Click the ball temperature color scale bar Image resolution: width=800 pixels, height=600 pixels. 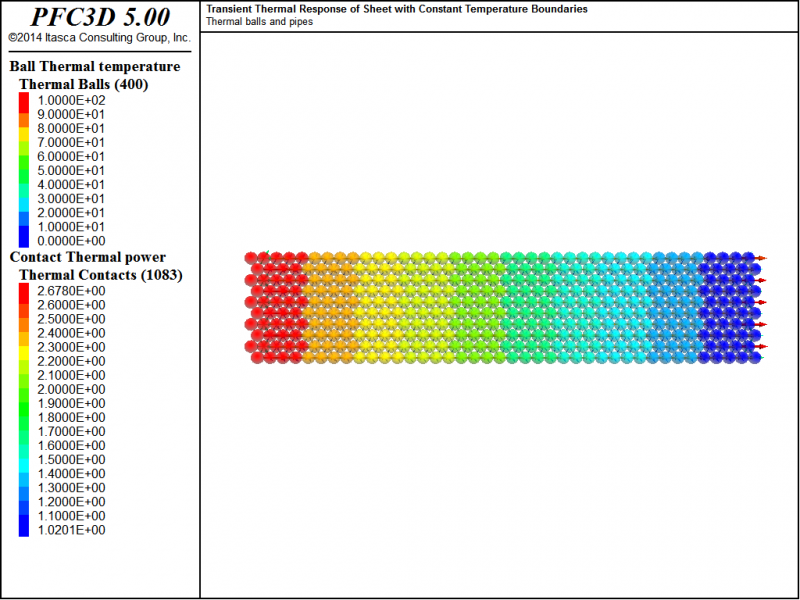(24, 170)
